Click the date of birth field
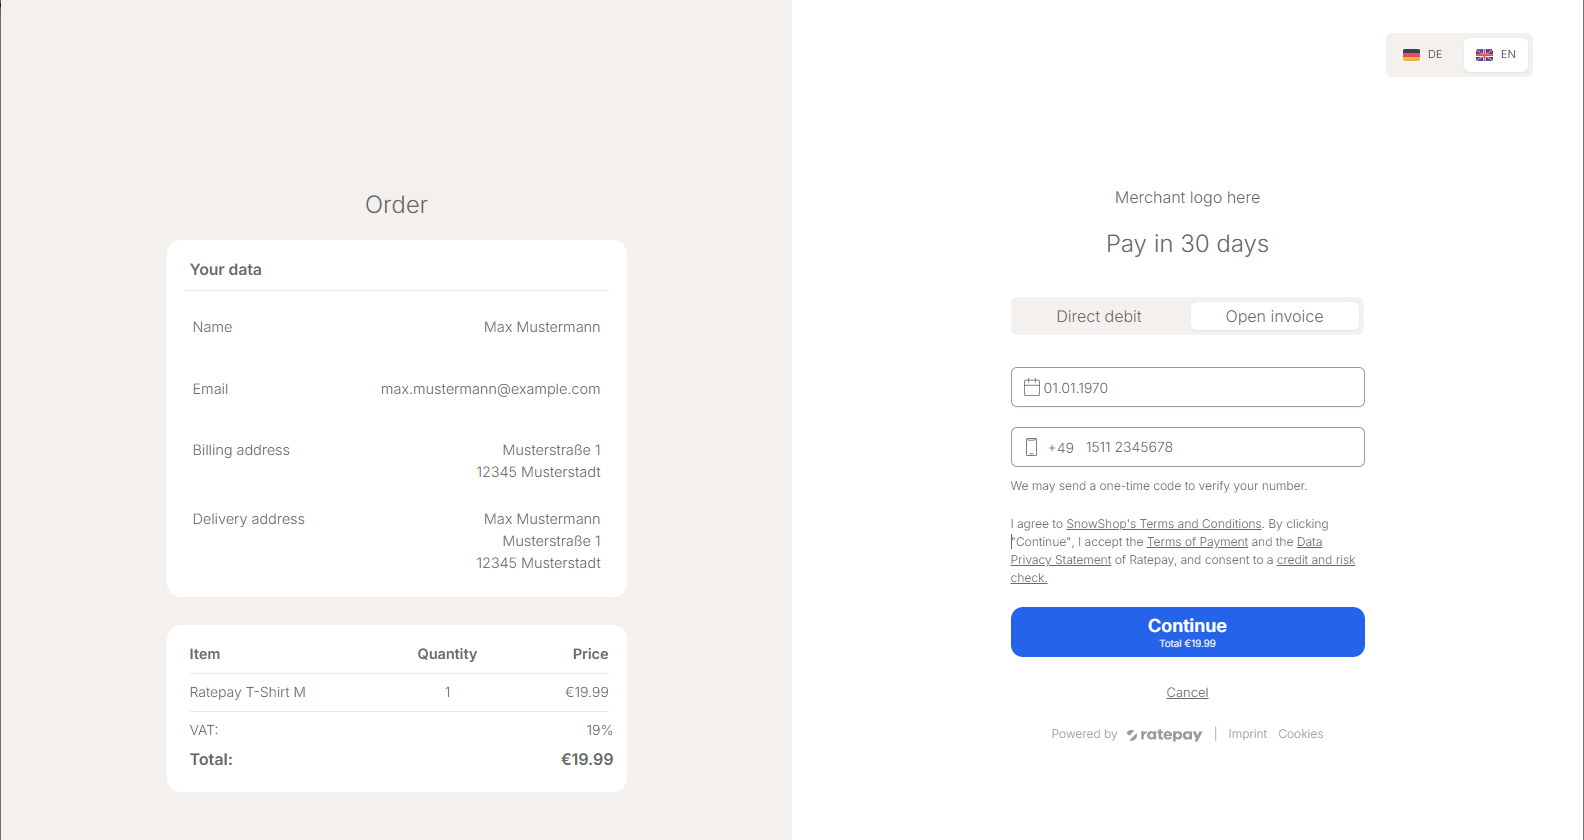Image resolution: width=1584 pixels, height=840 pixels. 1200,387
